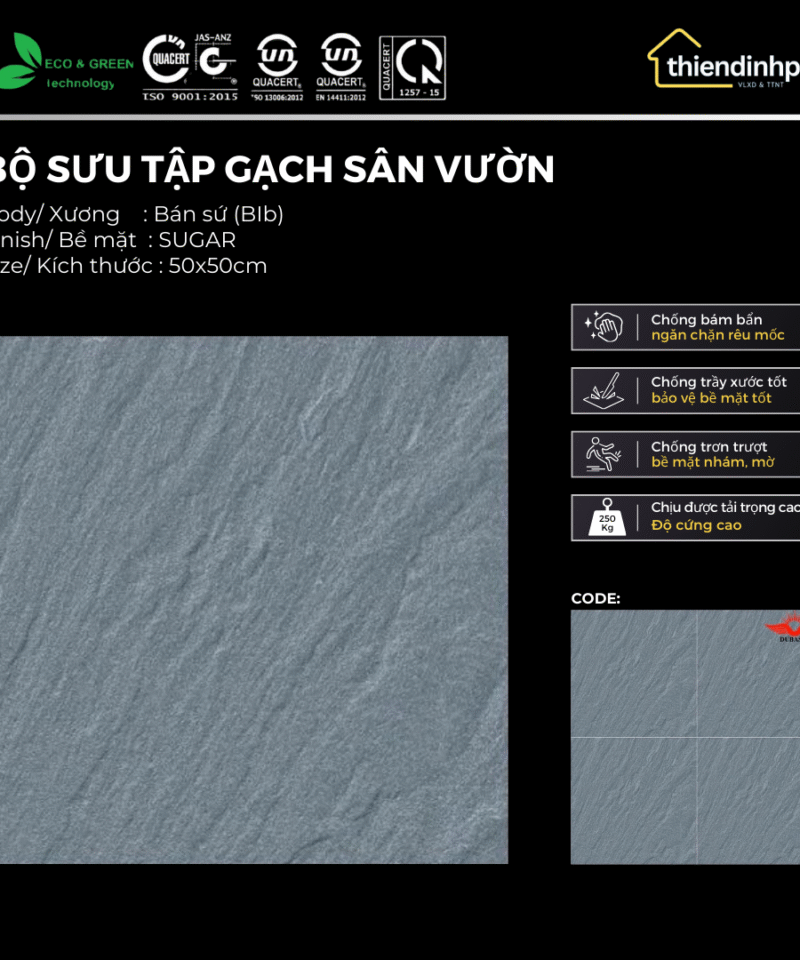Click the 250 Kg weight icon
Screen dimensions: 800x960
click(x=604, y=518)
